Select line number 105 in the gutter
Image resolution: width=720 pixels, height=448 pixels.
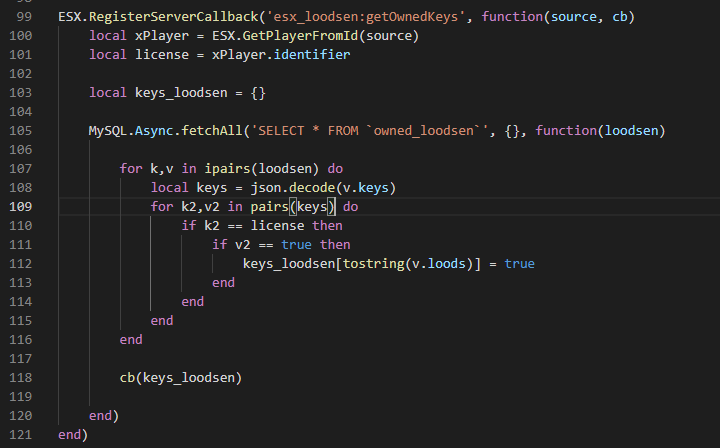(x=21, y=131)
